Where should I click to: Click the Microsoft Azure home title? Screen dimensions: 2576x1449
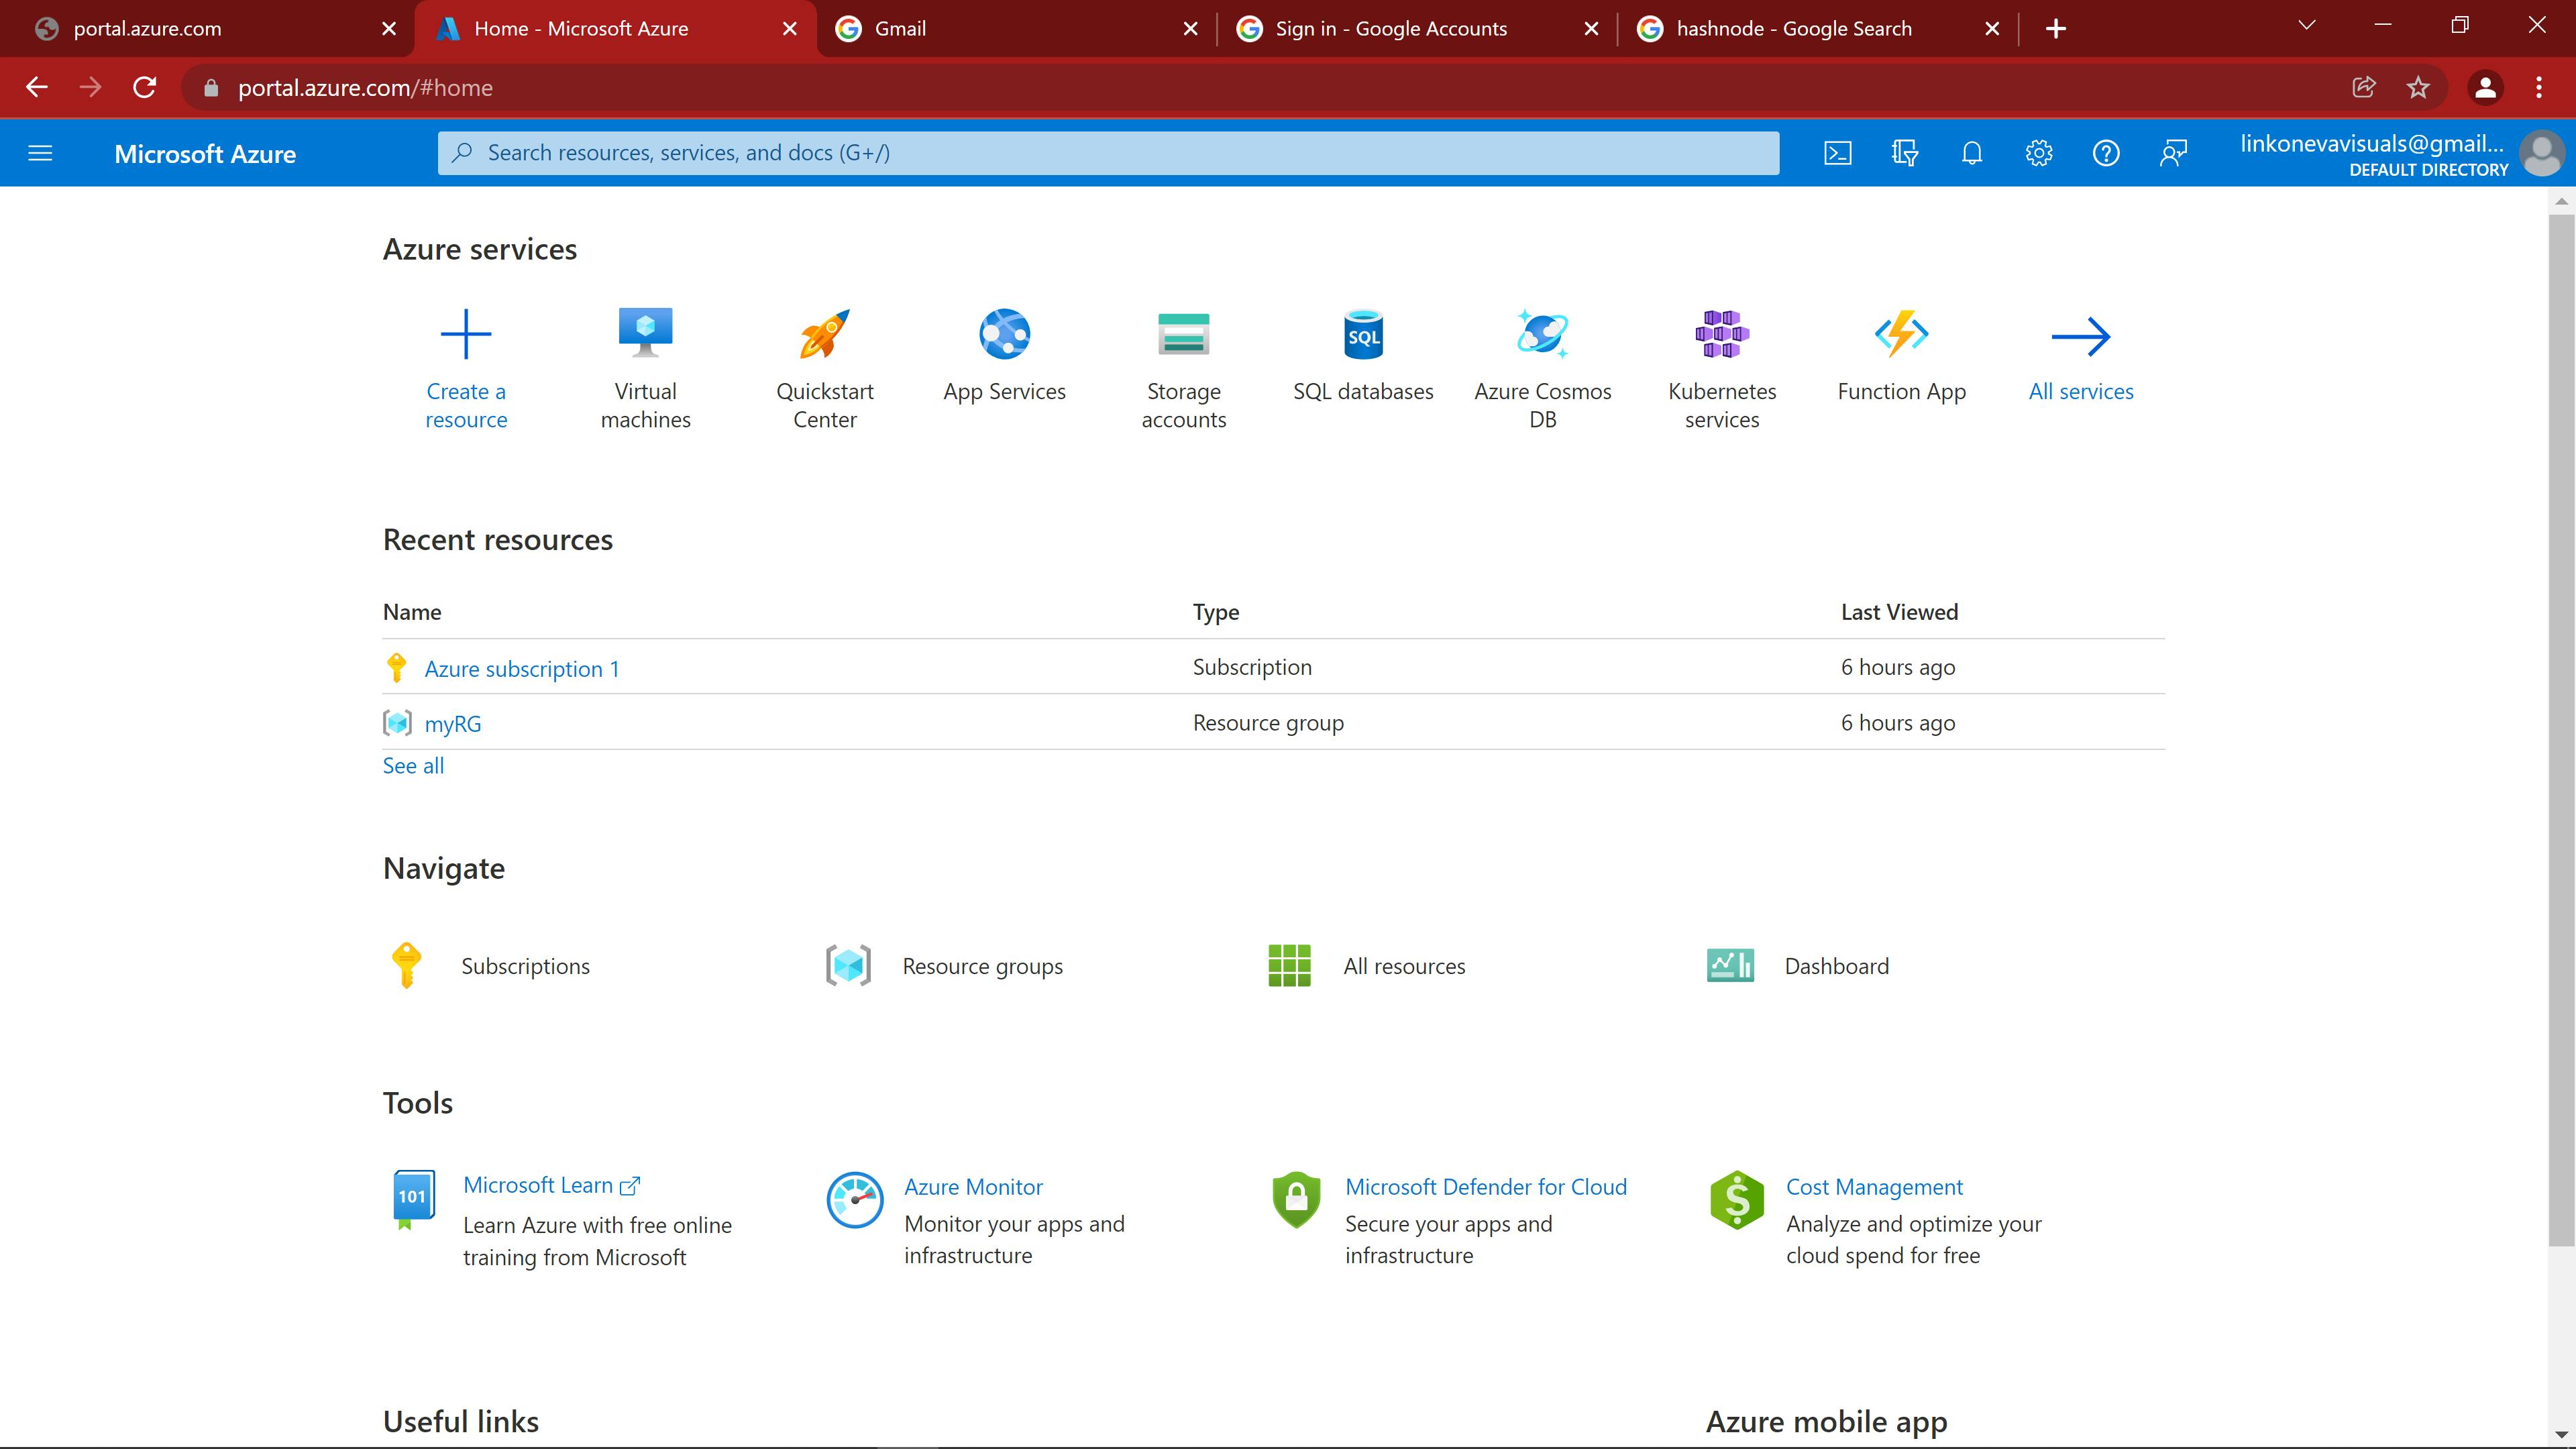(205, 154)
